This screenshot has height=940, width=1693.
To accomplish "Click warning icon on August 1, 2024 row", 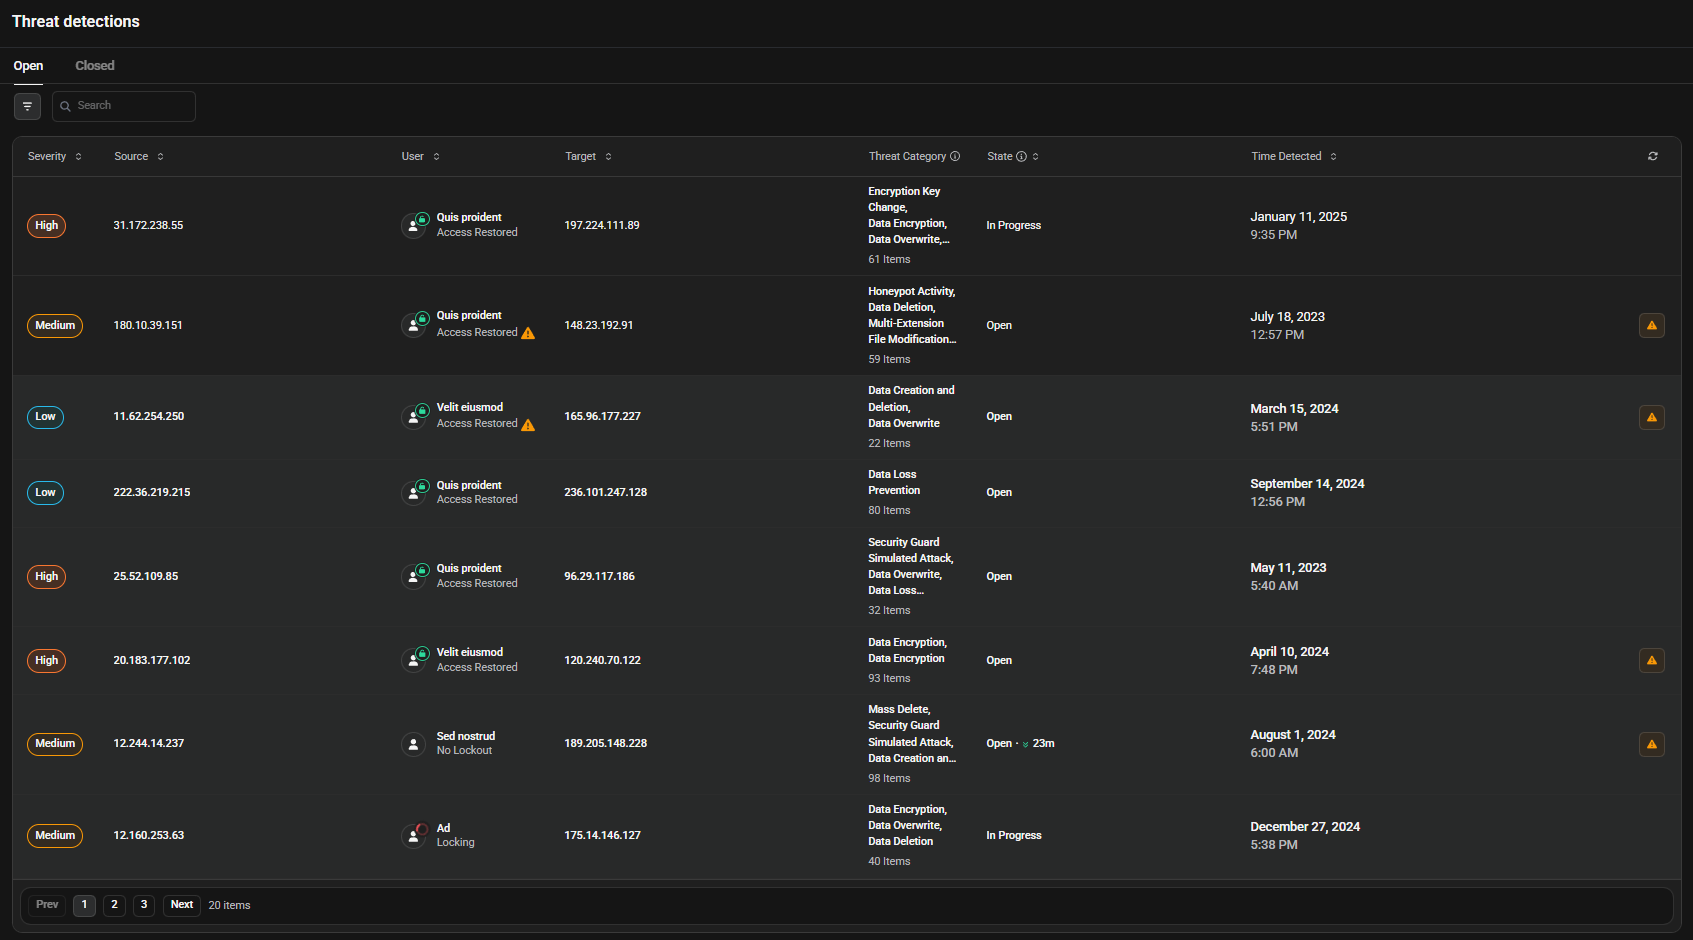I will [1651, 744].
